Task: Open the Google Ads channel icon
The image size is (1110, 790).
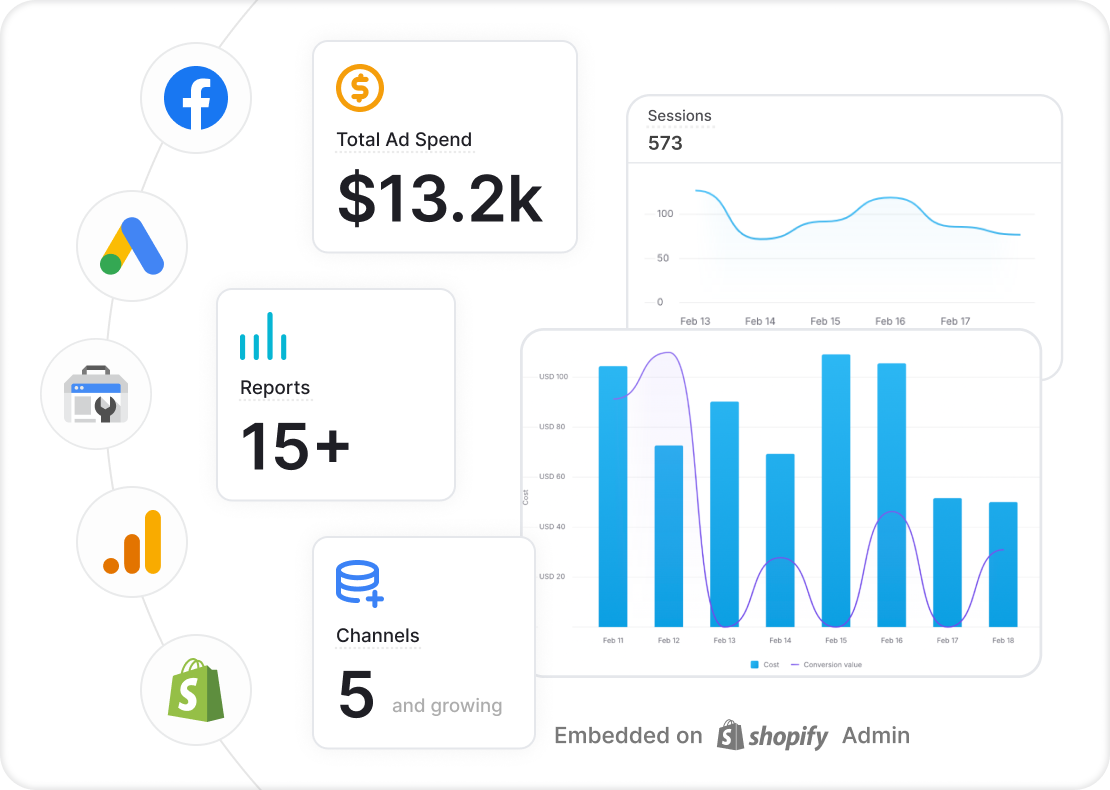Action: coord(132,246)
